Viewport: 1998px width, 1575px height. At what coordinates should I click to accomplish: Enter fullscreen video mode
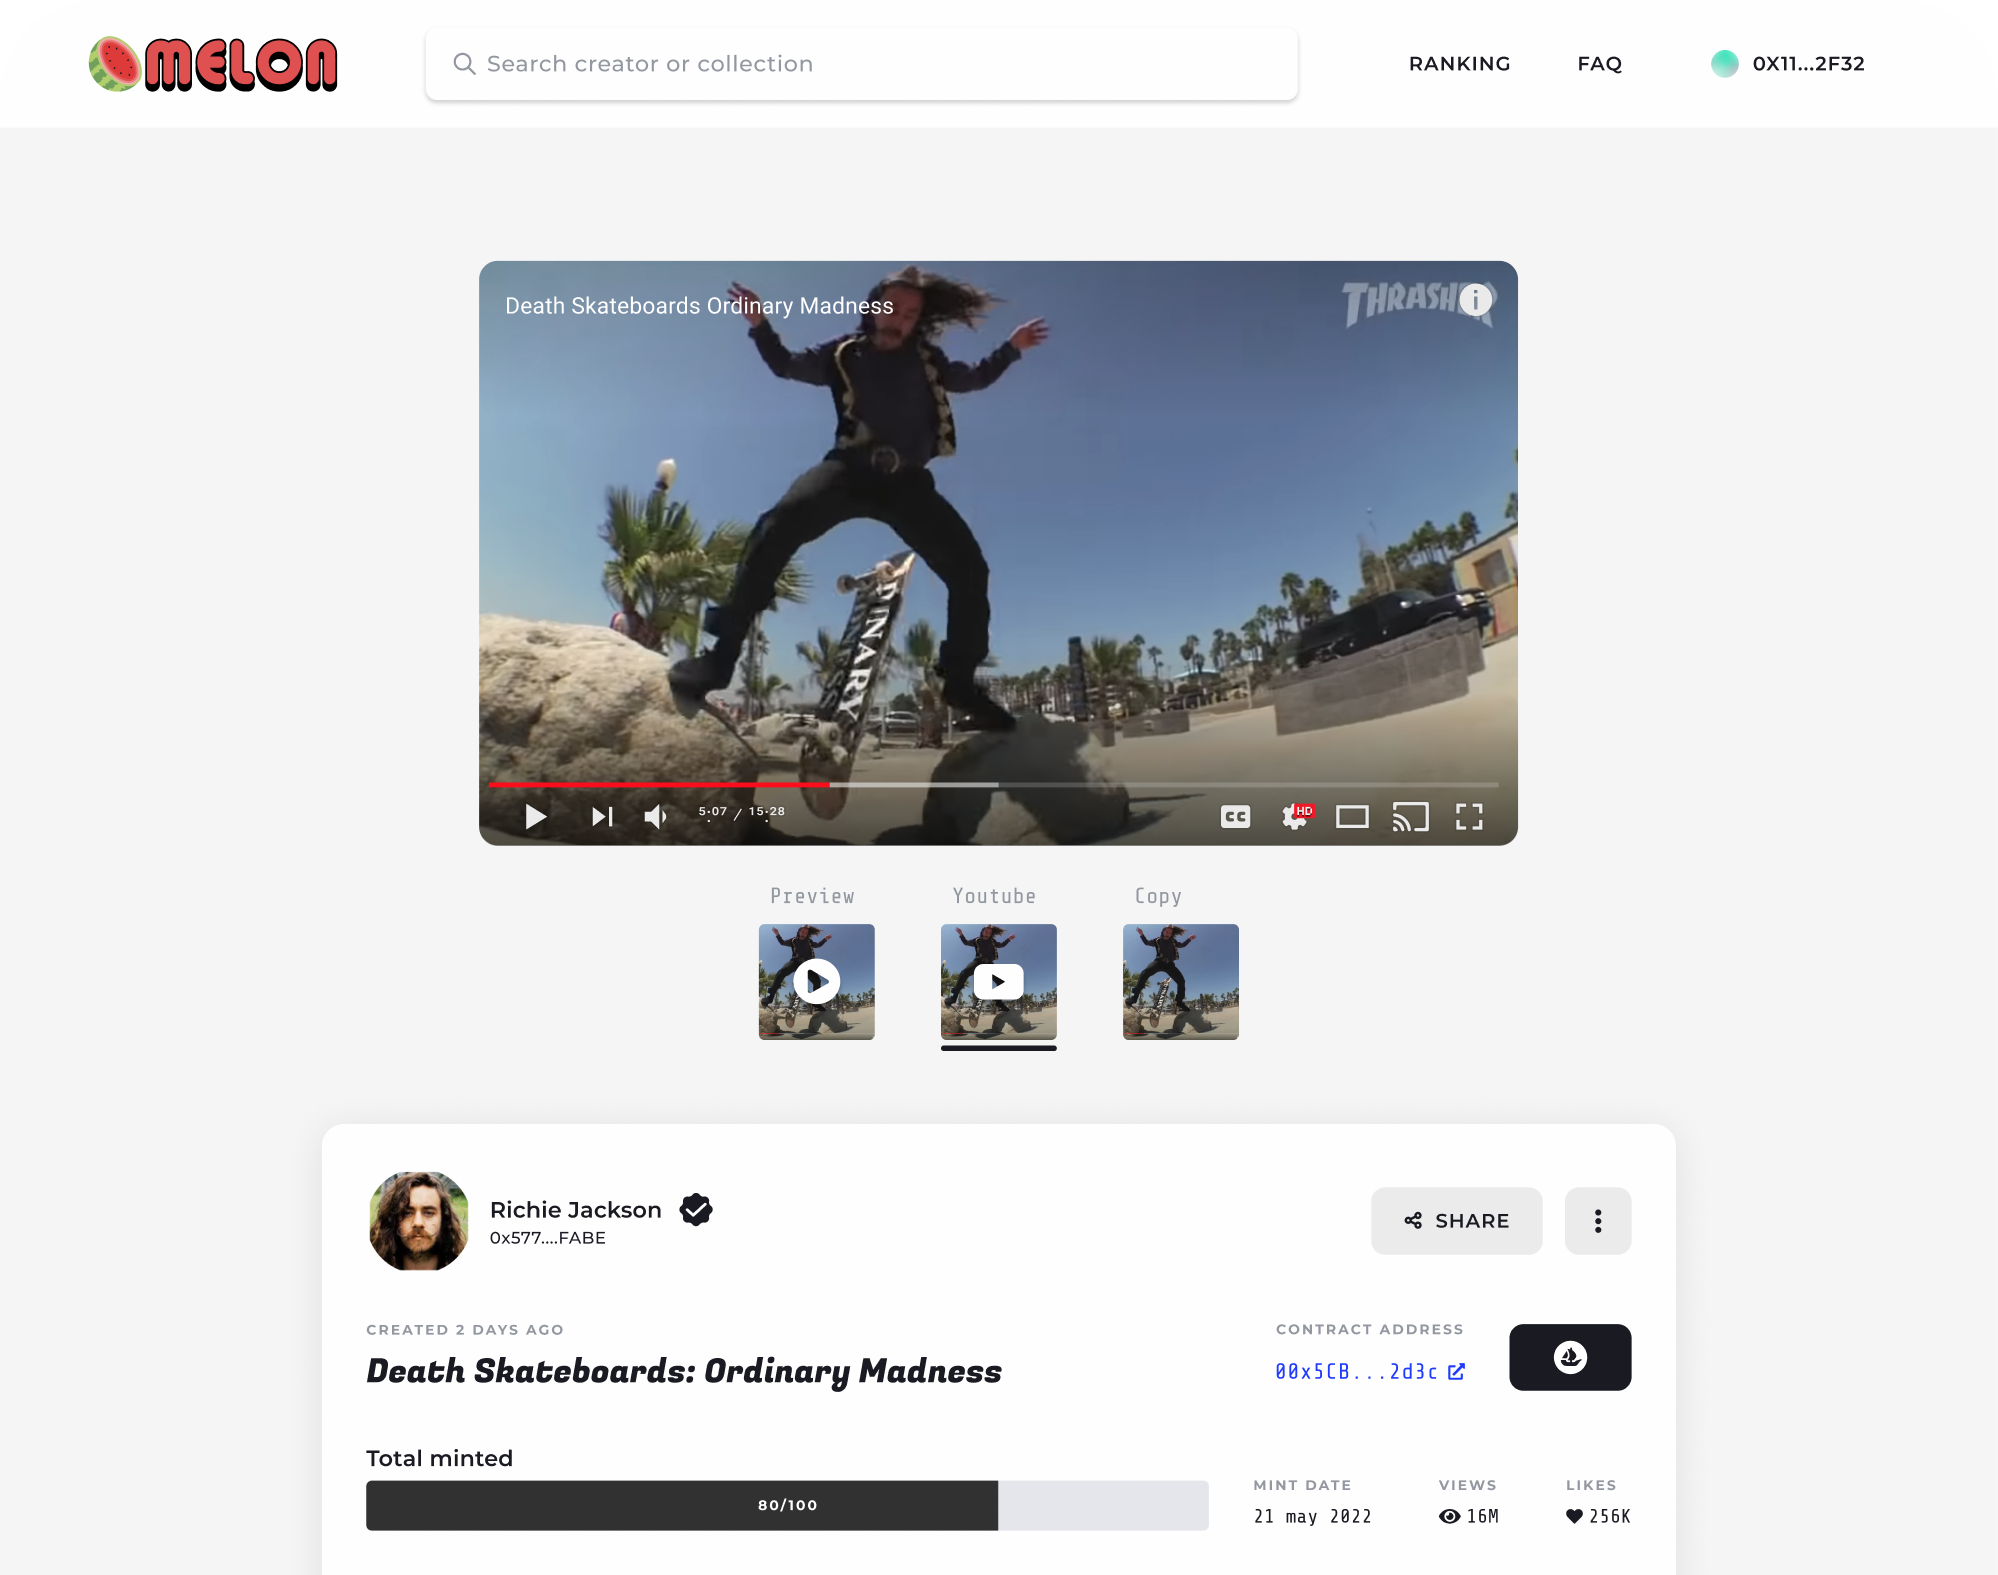click(x=1468, y=817)
